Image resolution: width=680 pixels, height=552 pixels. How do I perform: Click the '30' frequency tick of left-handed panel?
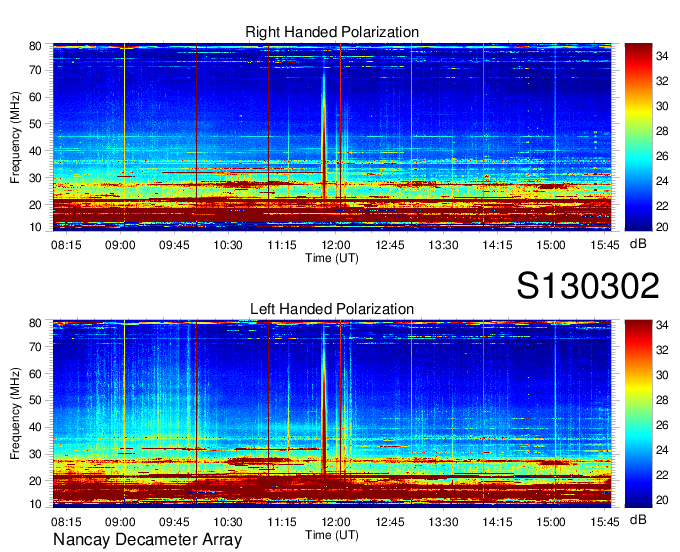(35, 454)
